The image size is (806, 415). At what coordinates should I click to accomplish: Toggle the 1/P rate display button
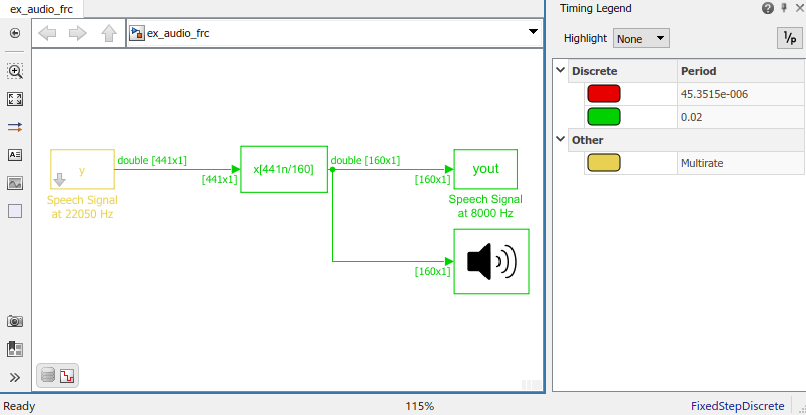point(789,38)
